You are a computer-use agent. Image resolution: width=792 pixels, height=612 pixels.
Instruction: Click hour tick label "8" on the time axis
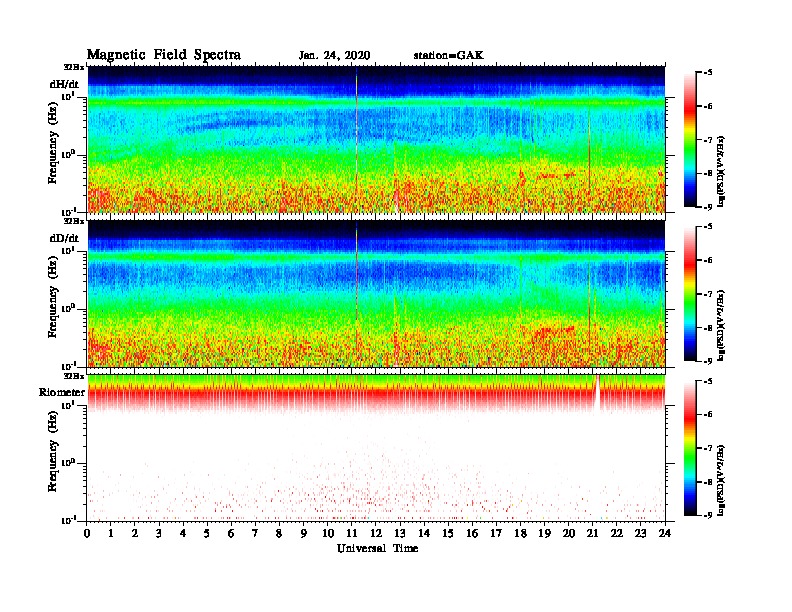pos(279,533)
